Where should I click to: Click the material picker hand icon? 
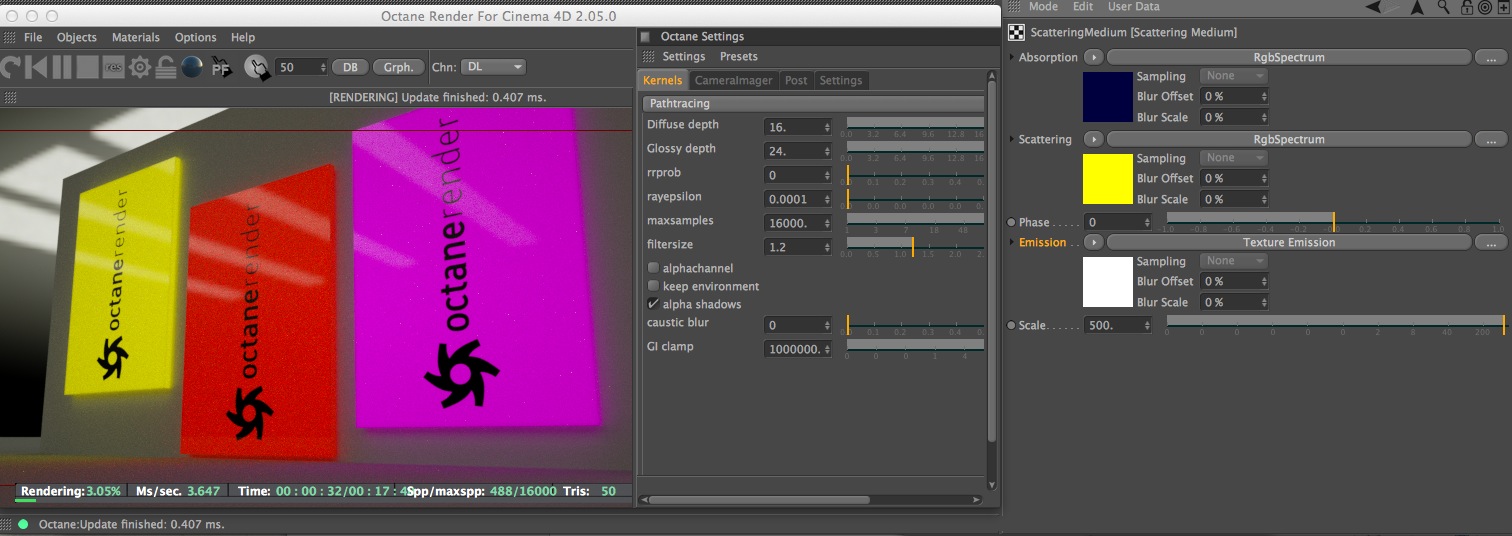257,67
